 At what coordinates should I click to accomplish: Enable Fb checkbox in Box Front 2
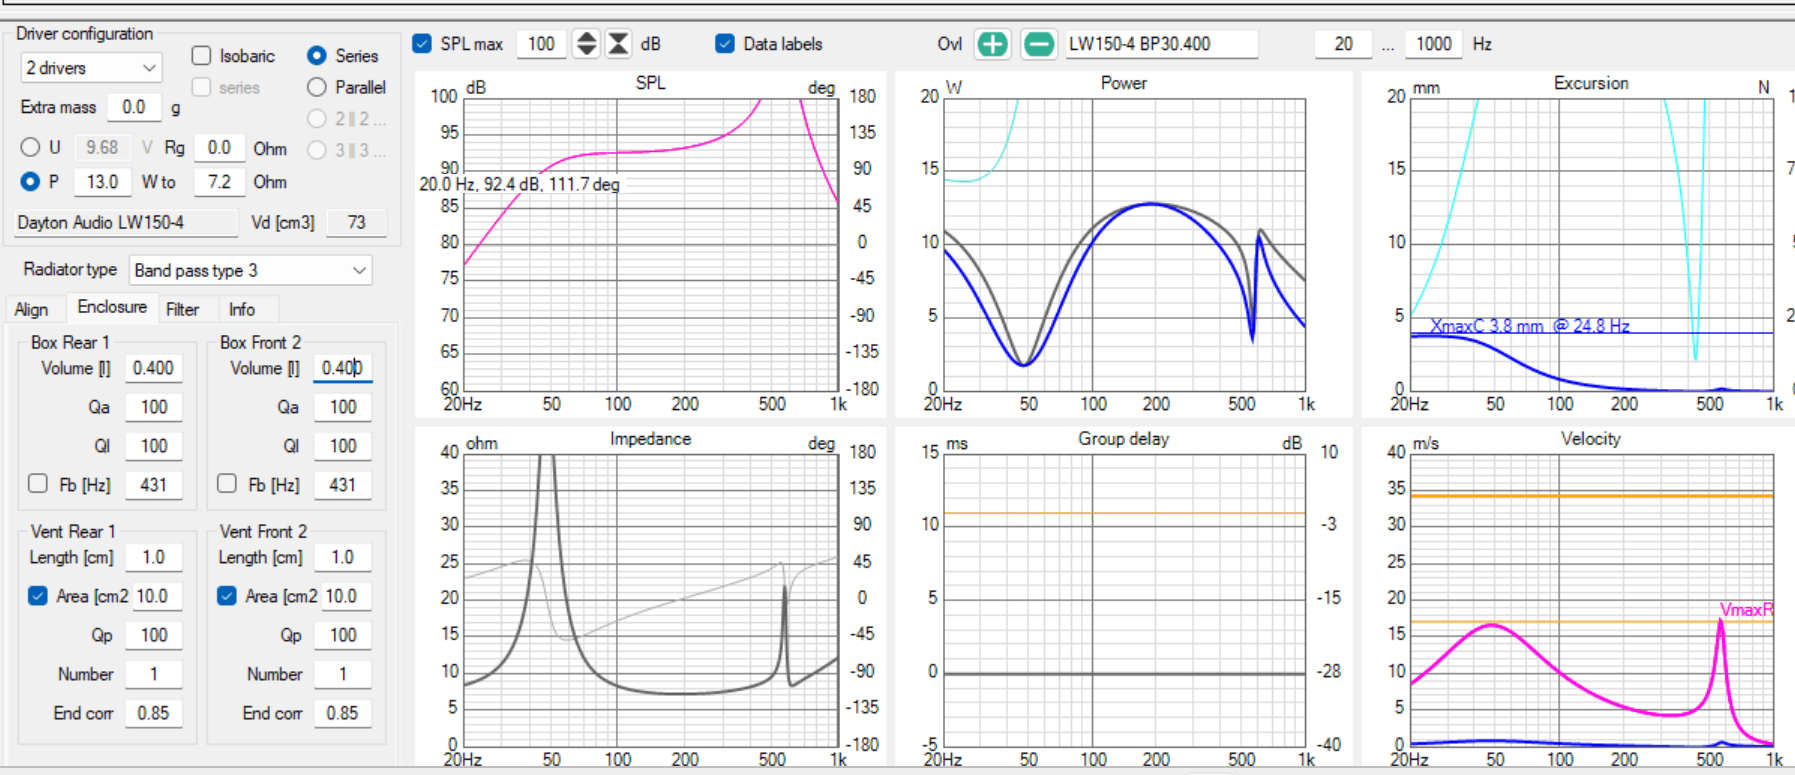(227, 484)
